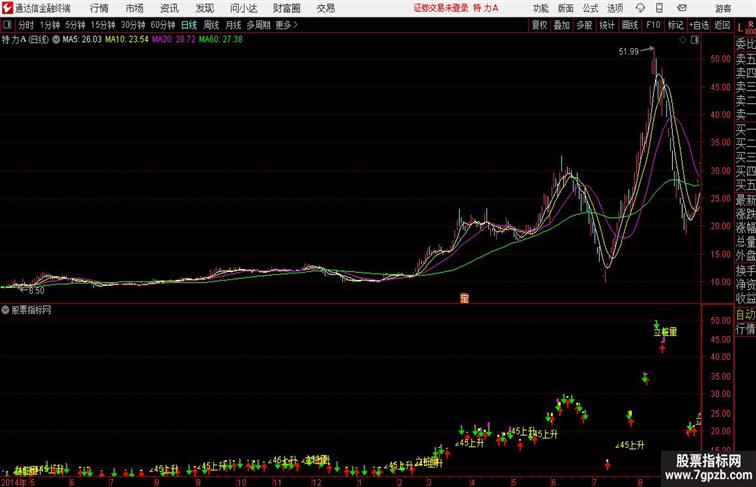756x487 pixels.
Task: Open the 选项 menu
Action: (x=615, y=8)
